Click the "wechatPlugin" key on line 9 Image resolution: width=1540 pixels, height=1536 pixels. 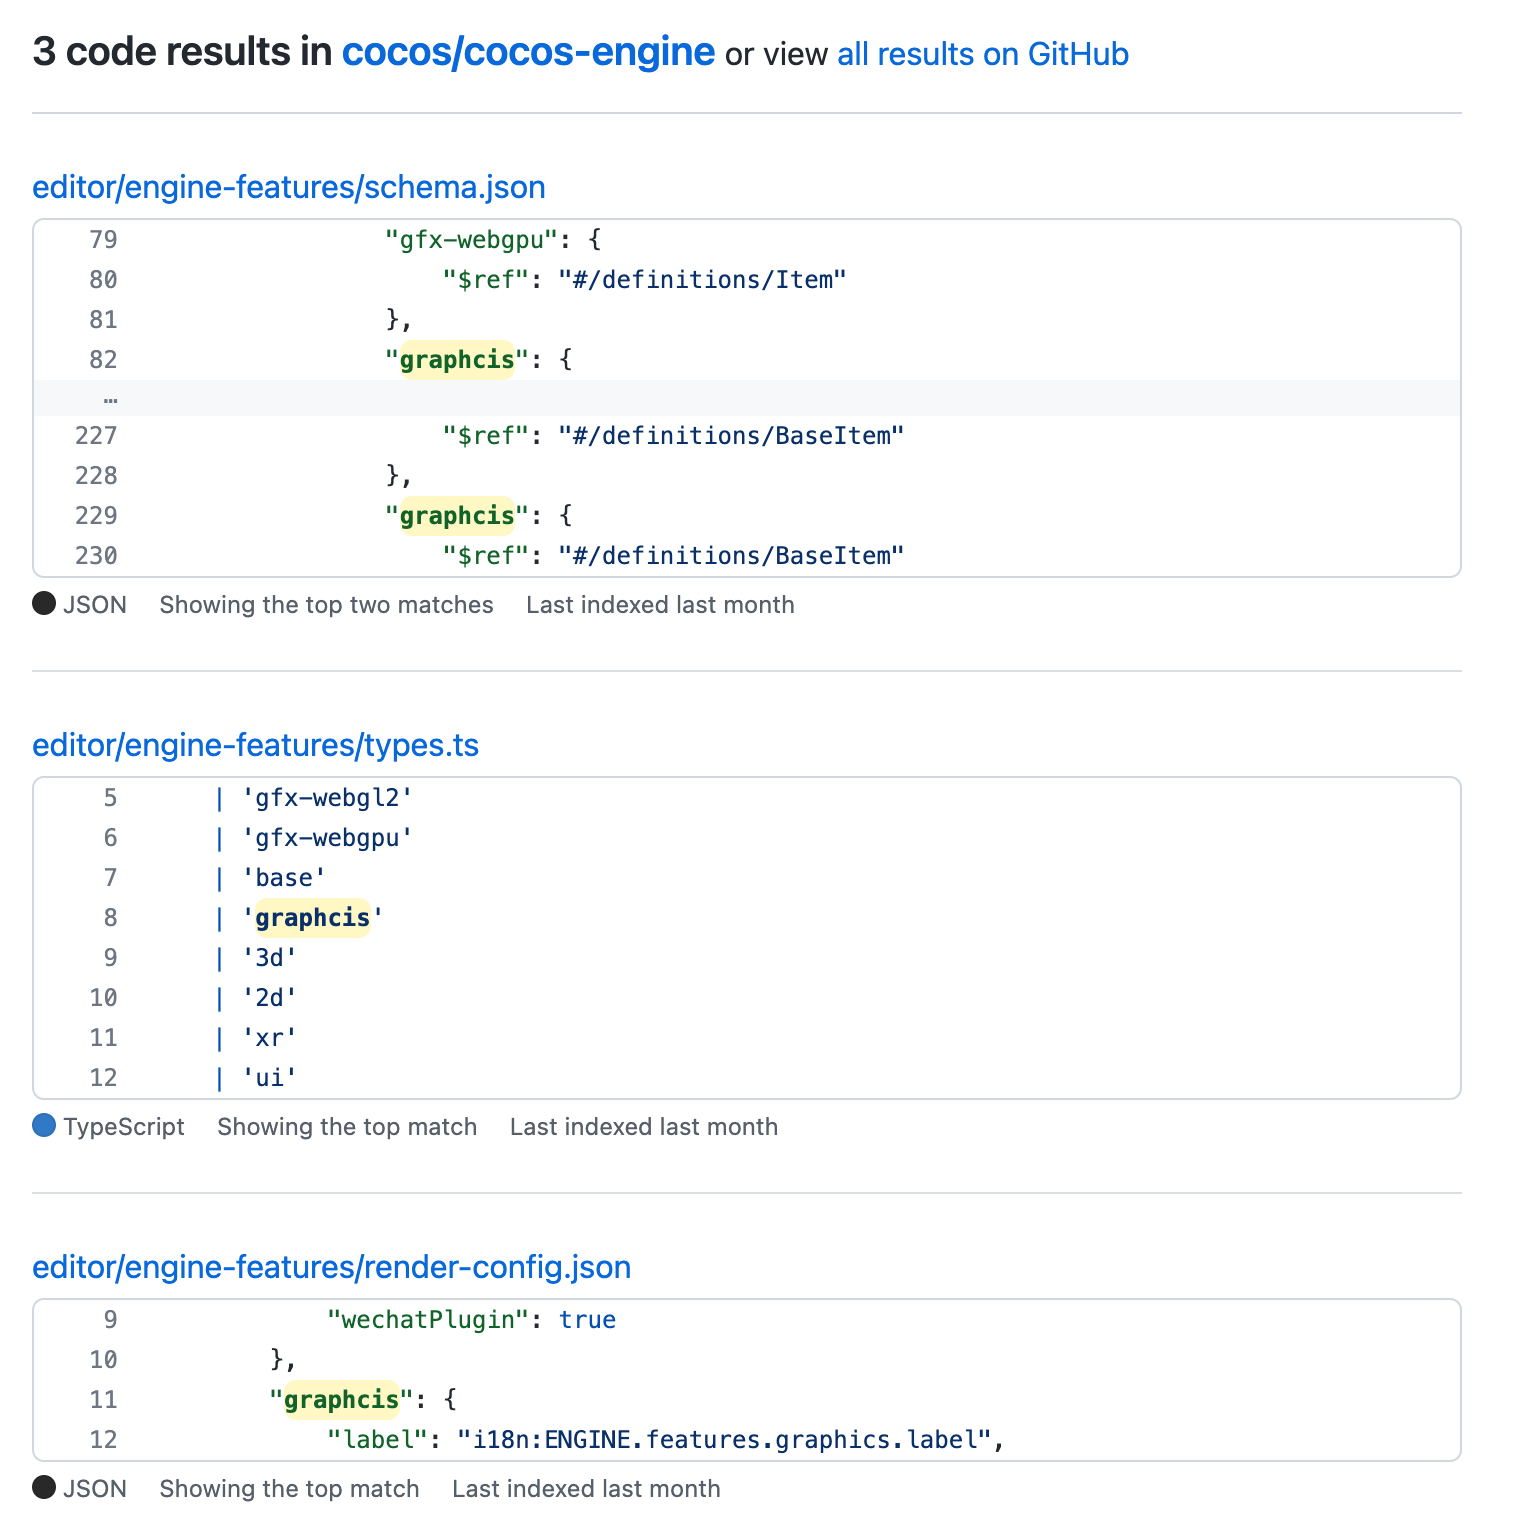(428, 1320)
